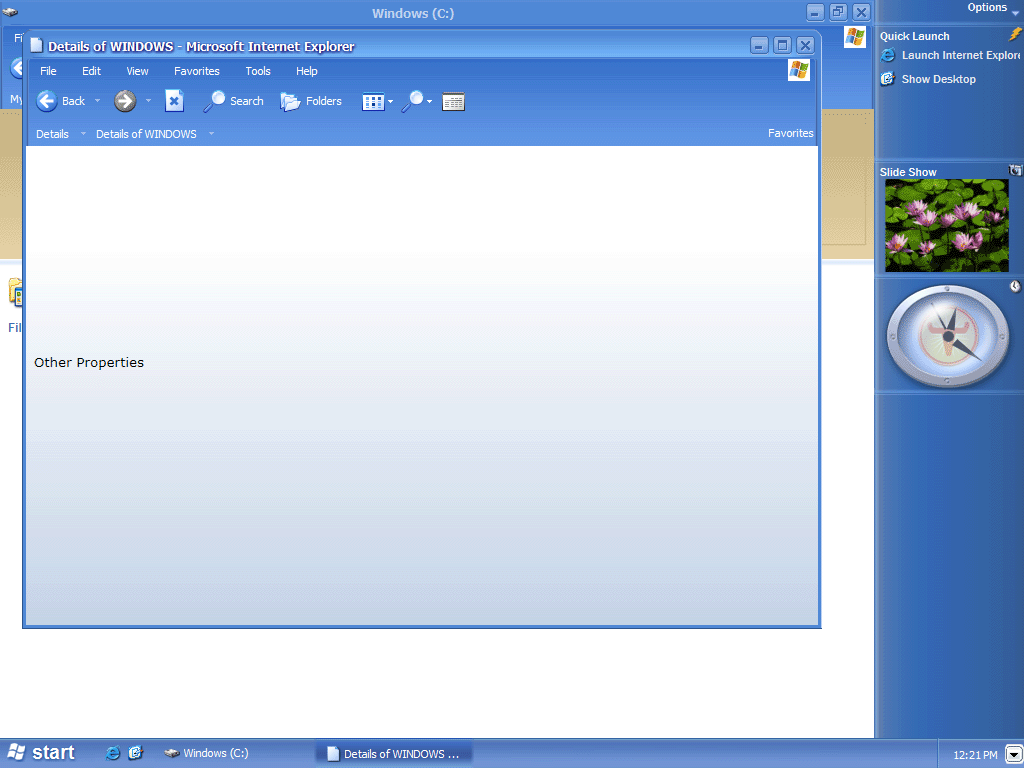Image resolution: width=1024 pixels, height=768 pixels.
Task: Open the Favorites menu in menu bar
Action: (x=197, y=71)
